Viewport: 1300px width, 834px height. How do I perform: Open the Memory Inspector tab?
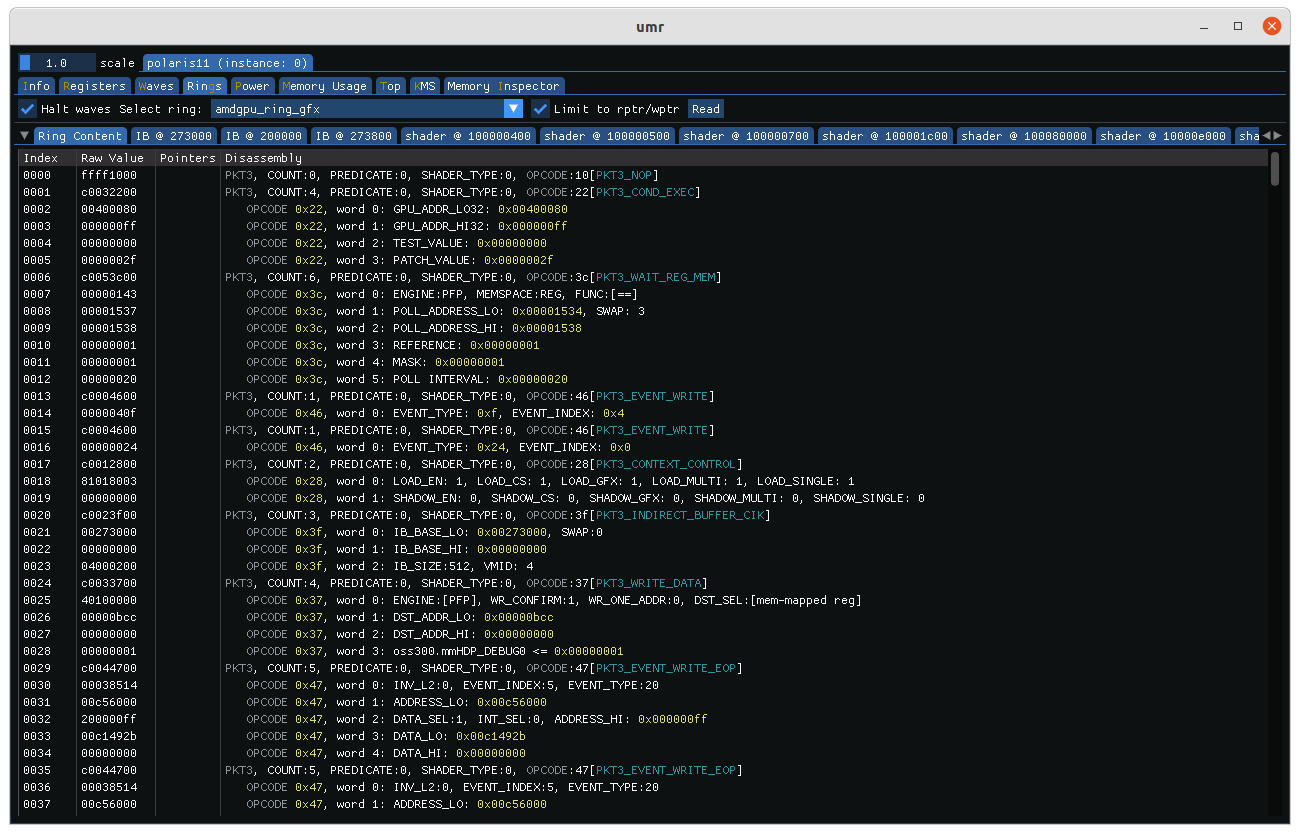(x=504, y=86)
